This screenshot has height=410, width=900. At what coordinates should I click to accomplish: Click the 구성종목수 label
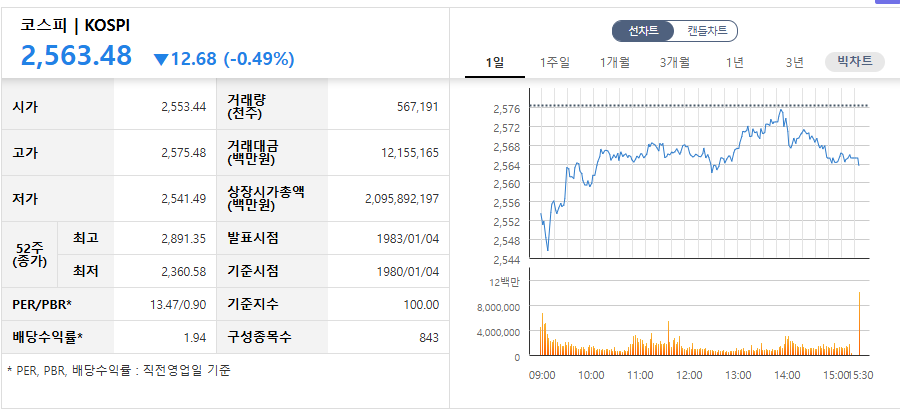point(259,338)
